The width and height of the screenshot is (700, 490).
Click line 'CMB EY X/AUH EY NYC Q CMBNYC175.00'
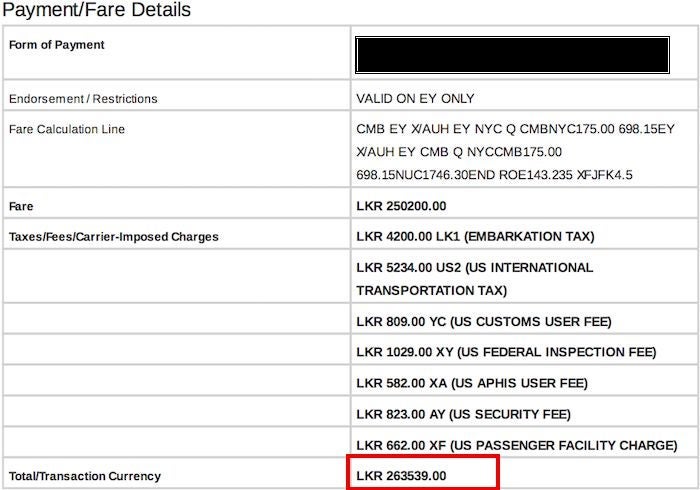(485, 129)
